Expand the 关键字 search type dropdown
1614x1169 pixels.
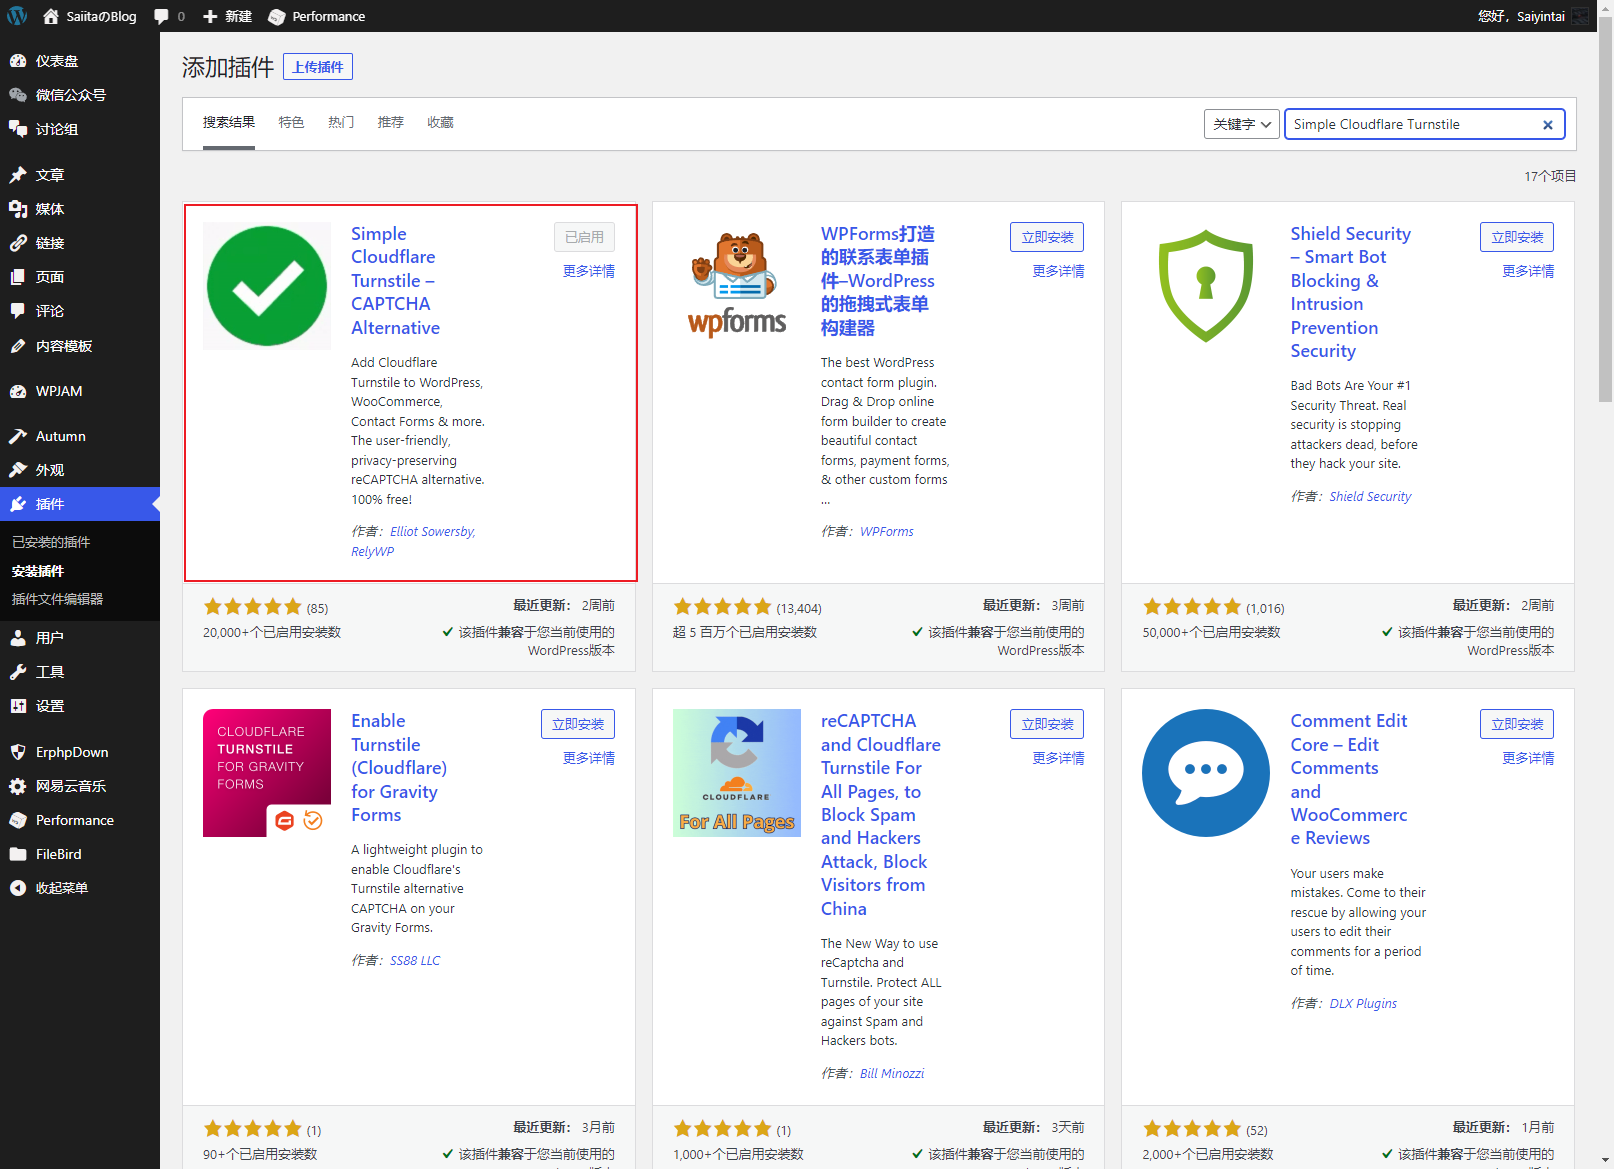coord(1241,124)
